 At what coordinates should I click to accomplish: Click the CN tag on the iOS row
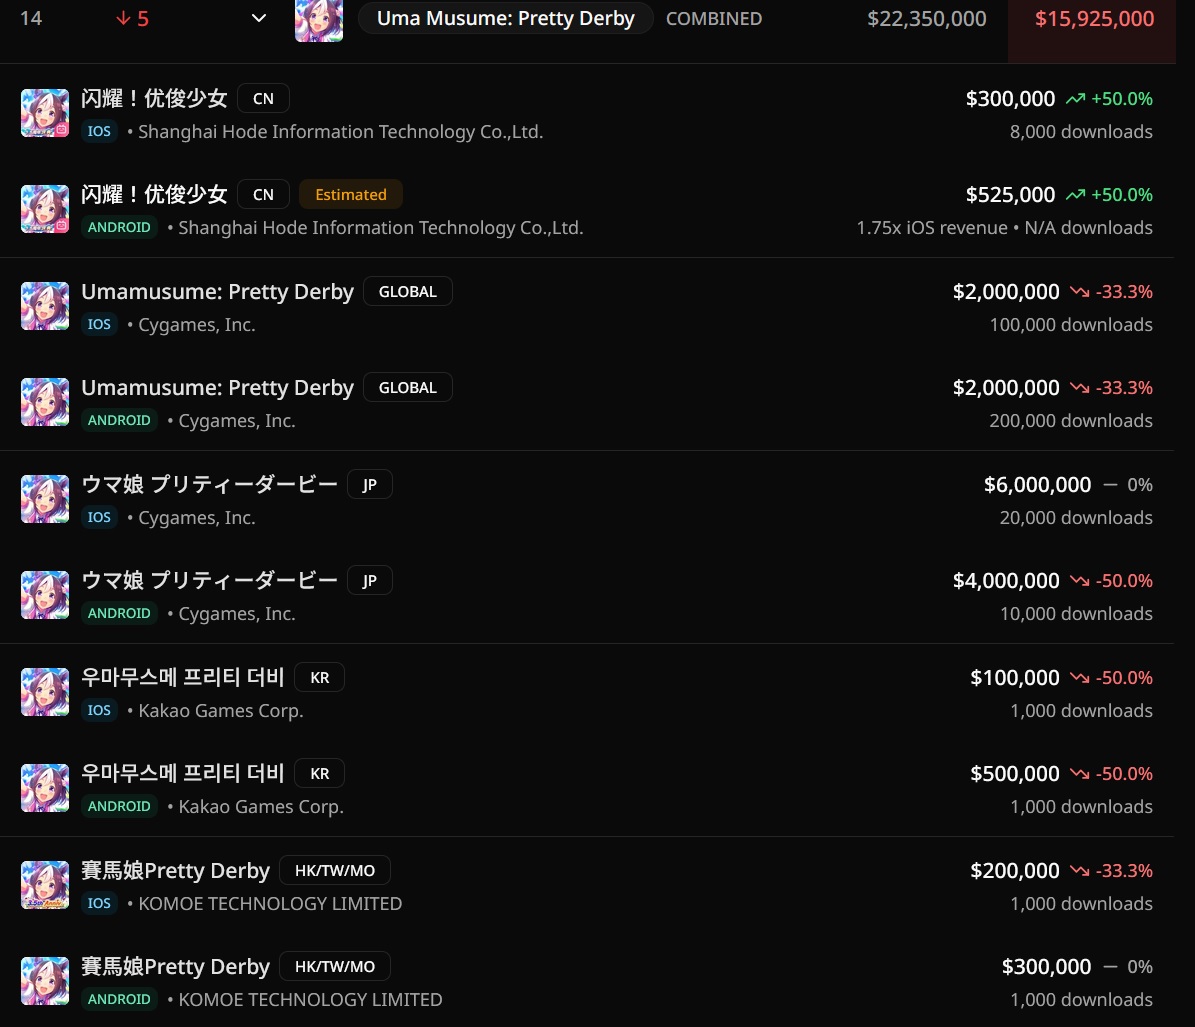pyautogui.click(x=263, y=98)
